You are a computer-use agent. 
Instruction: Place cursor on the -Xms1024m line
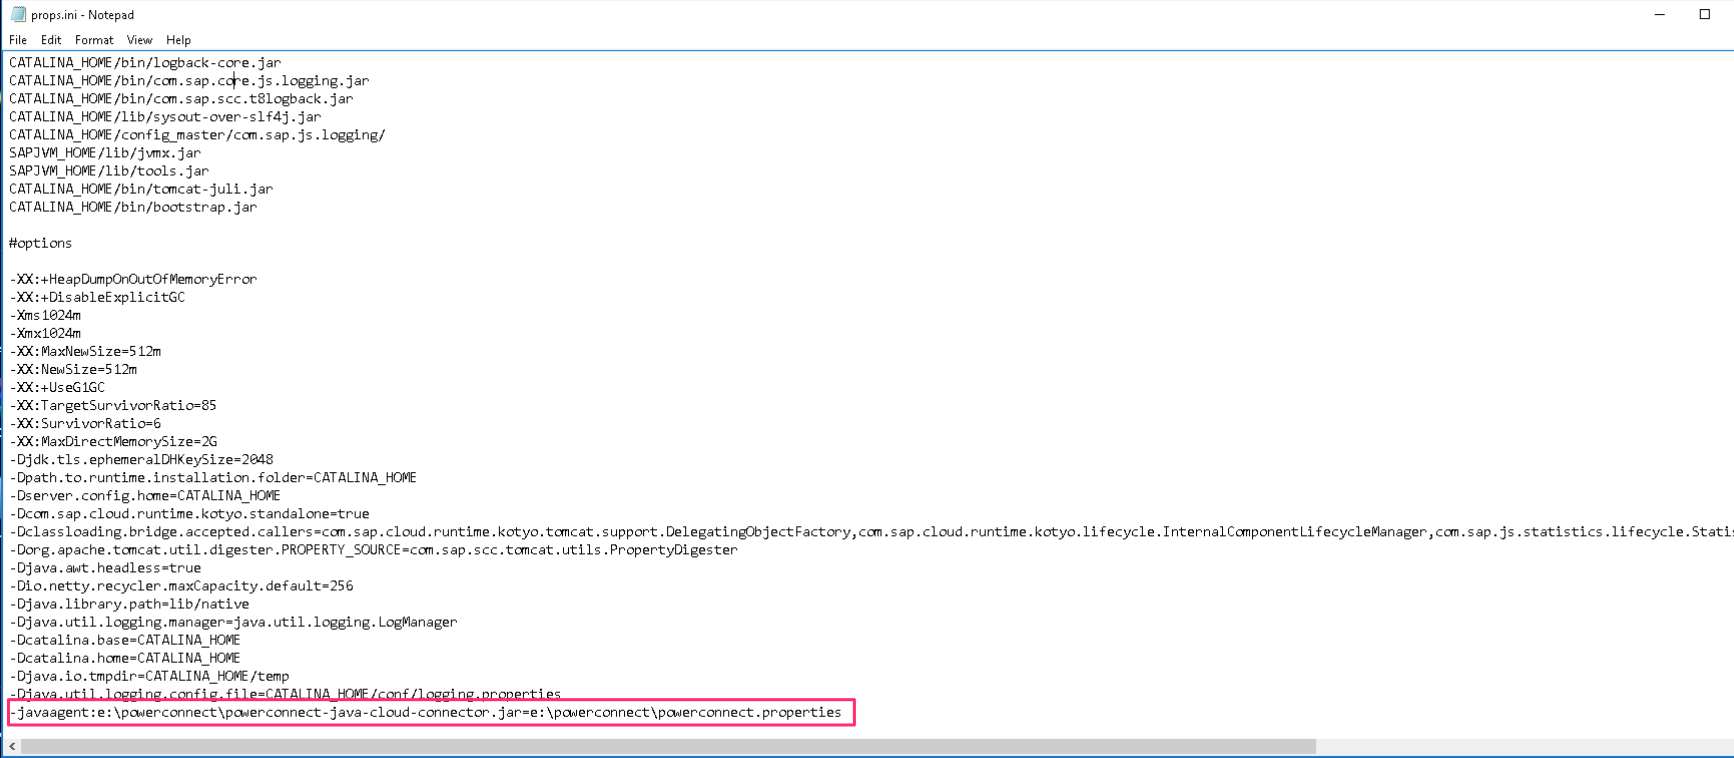tap(46, 315)
